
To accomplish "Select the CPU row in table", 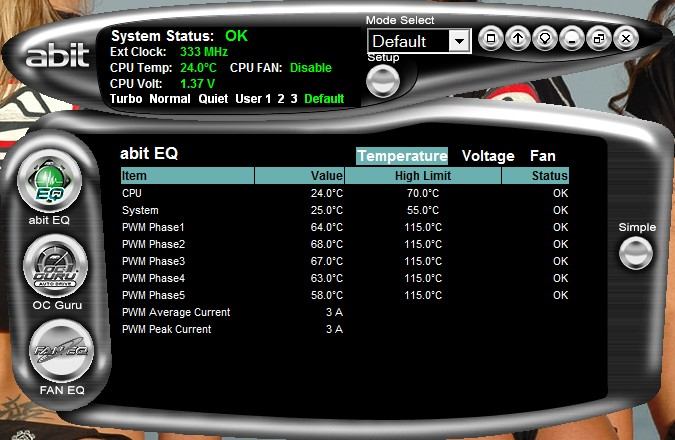I will (345, 193).
